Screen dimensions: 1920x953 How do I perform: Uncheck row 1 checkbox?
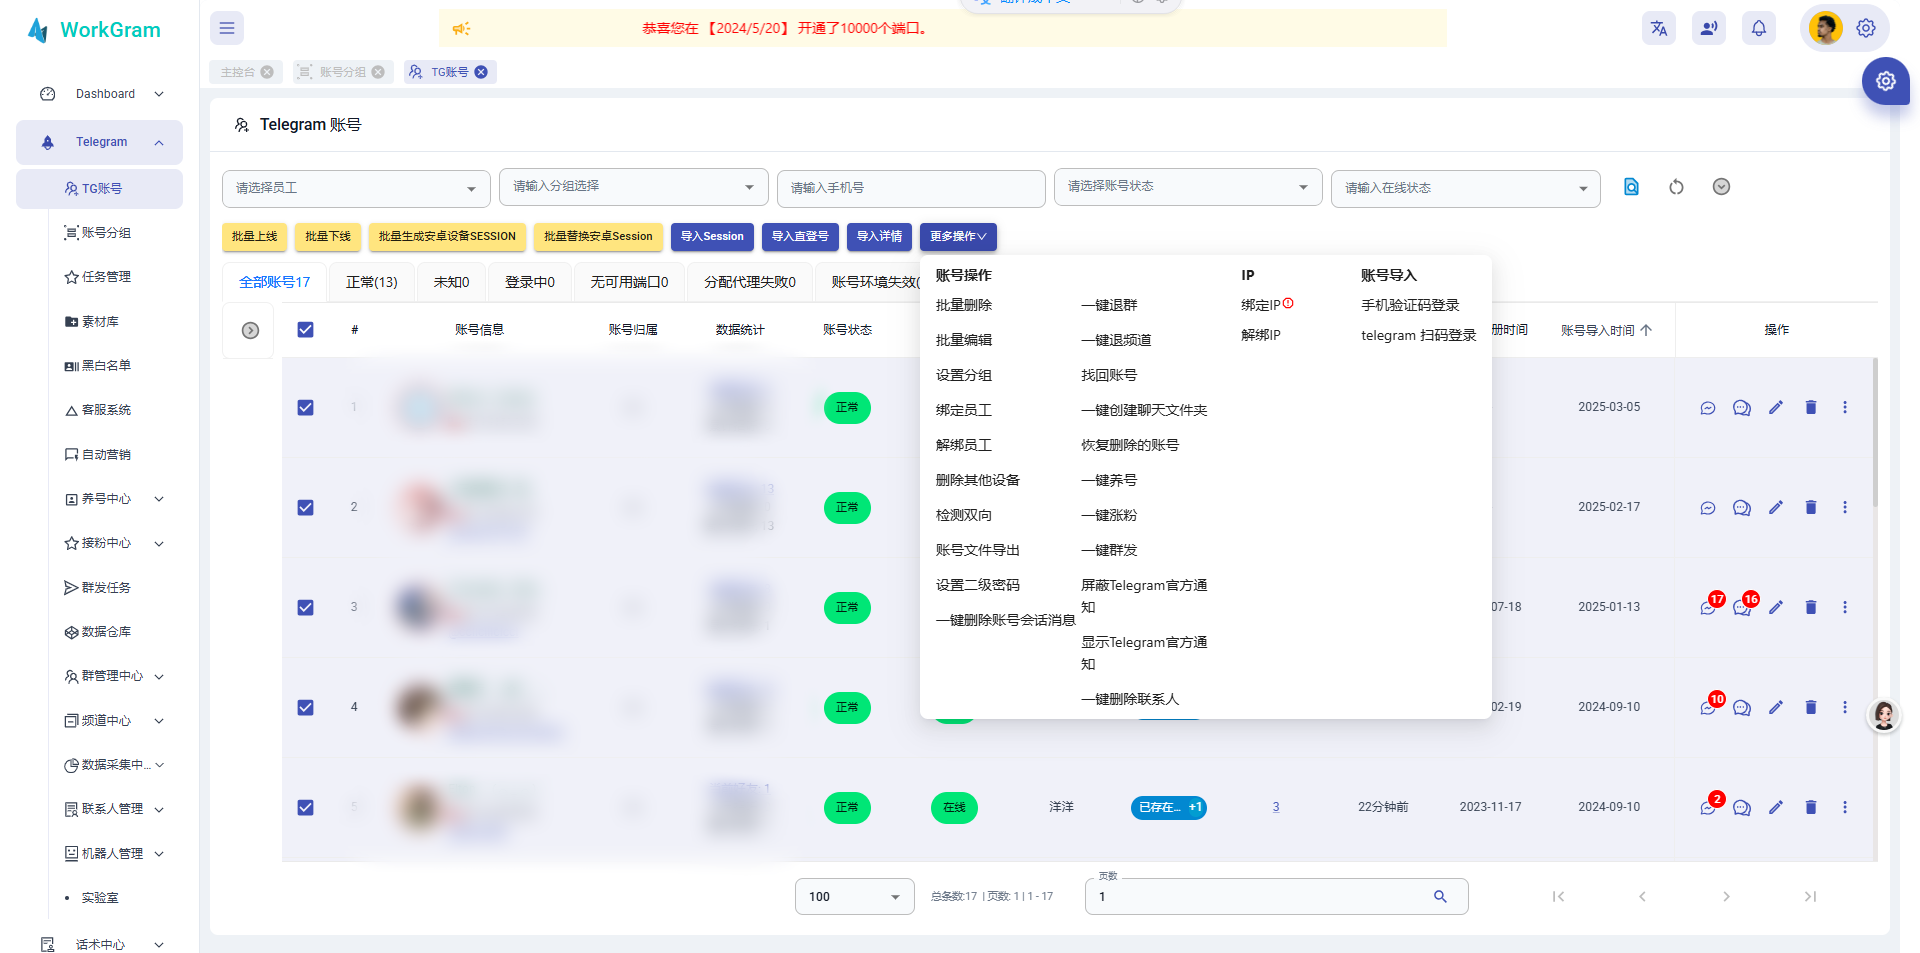(306, 408)
